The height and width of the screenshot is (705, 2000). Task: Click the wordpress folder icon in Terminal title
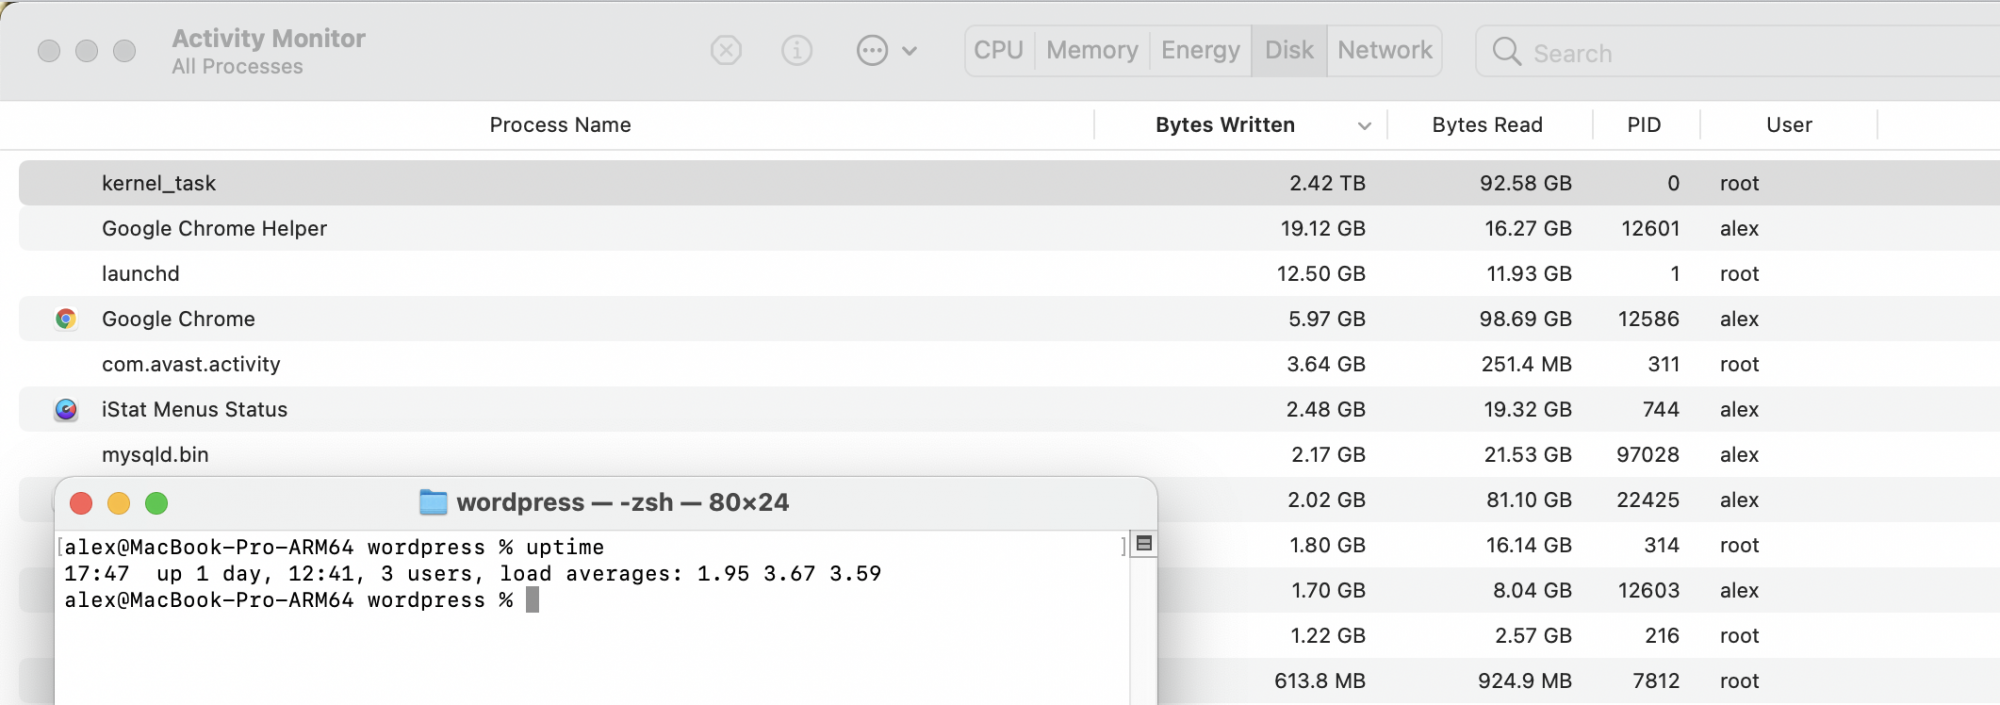[433, 502]
